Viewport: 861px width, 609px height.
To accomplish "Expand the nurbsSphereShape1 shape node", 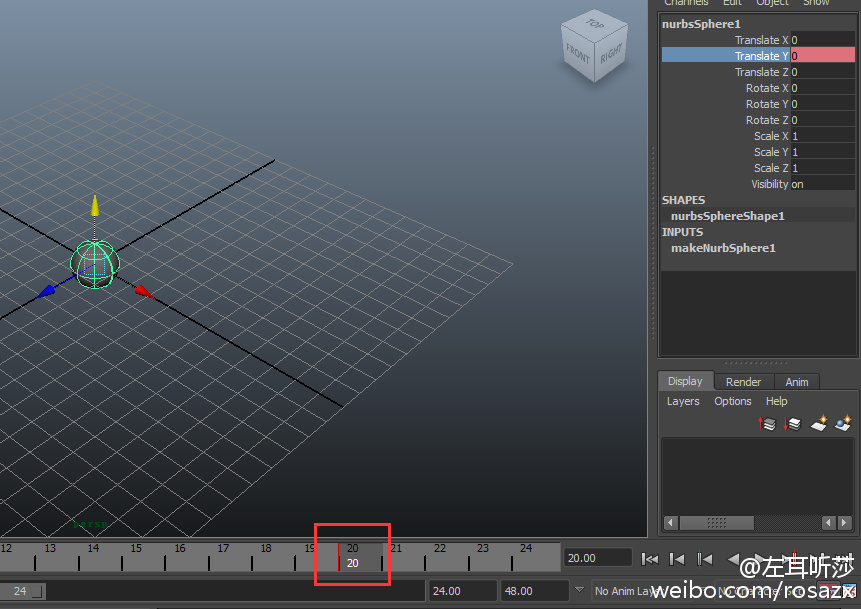I will pos(728,216).
